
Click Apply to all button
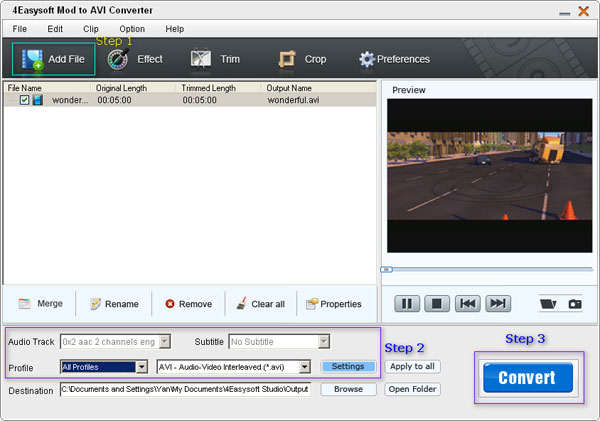(x=412, y=367)
